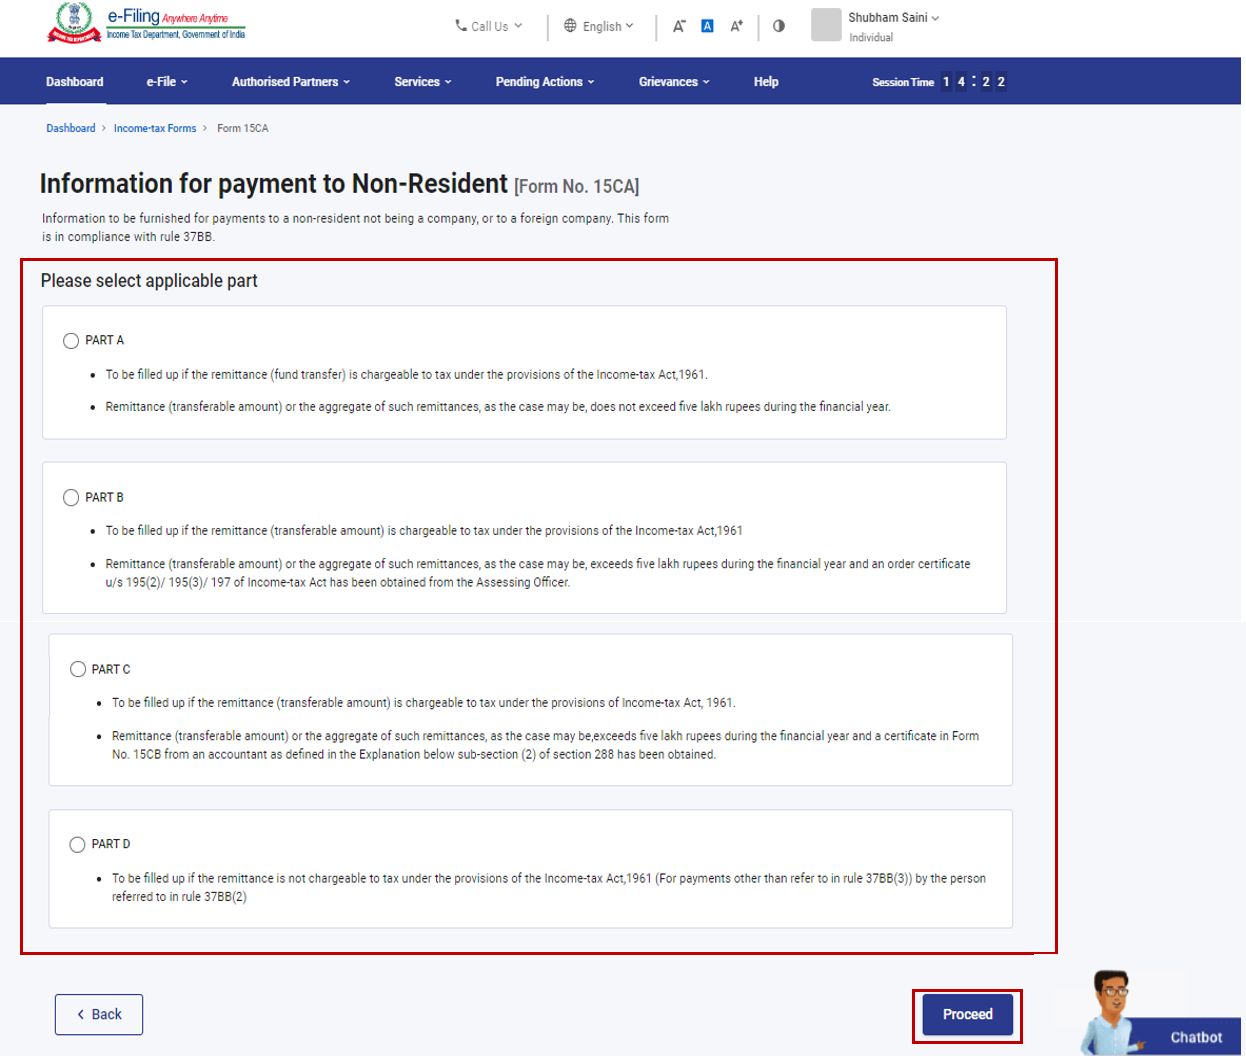Click the Proceed button
Viewport: 1246px width, 1056px height.
(x=966, y=1014)
